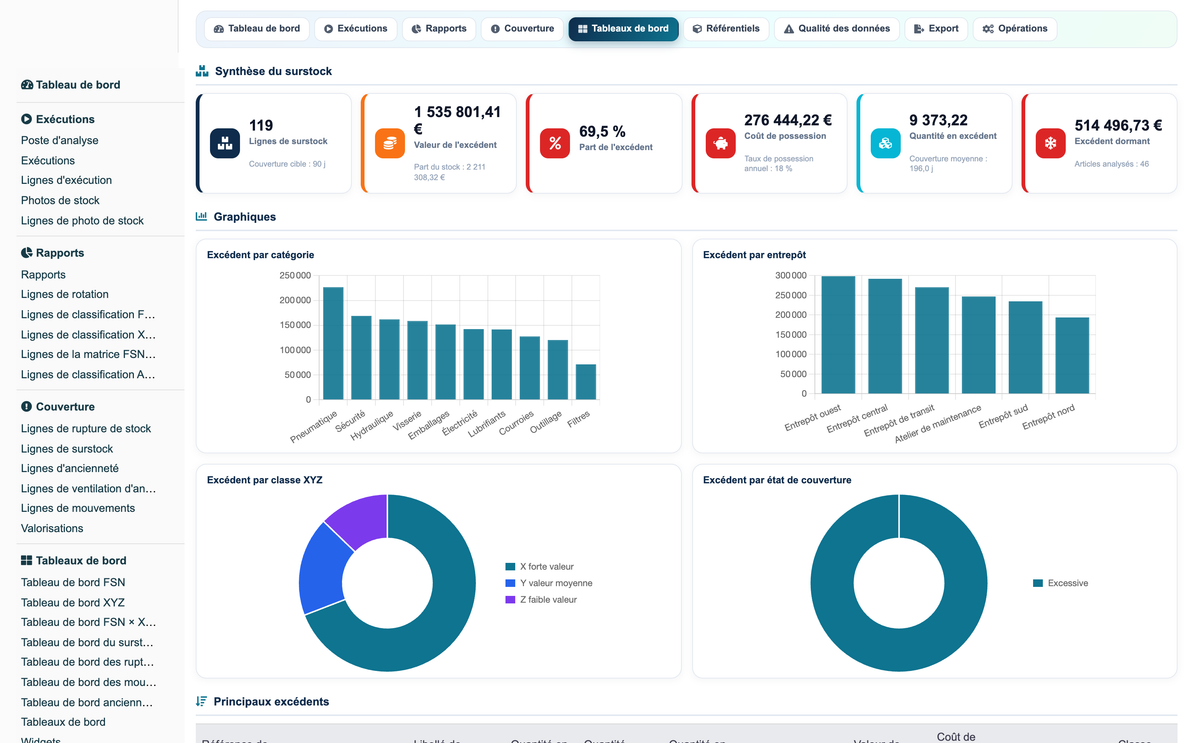
Task: Click the red percent icon for Part de l'excédent
Action: coord(555,143)
